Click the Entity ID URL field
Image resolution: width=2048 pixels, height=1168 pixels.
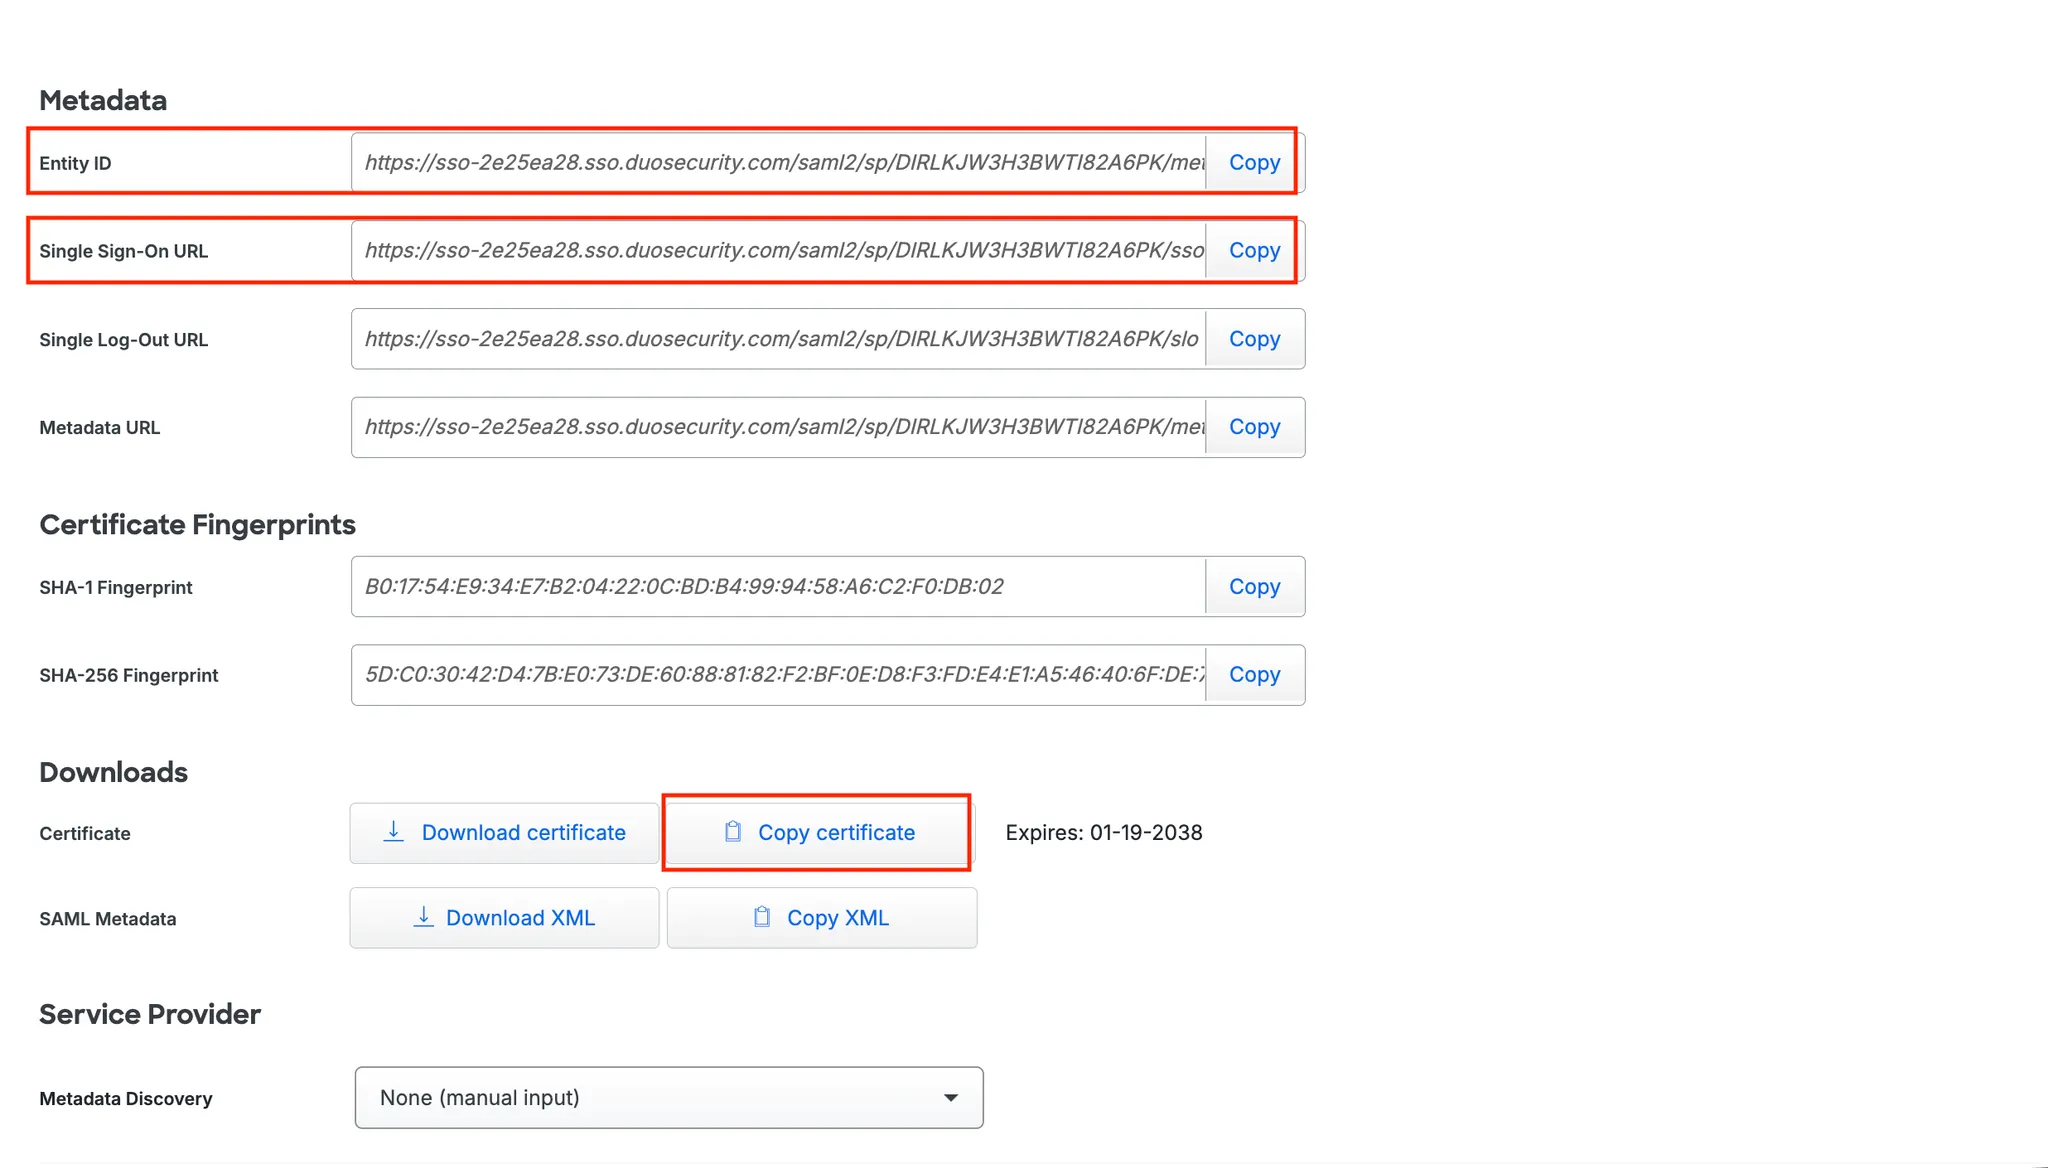pos(780,163)
